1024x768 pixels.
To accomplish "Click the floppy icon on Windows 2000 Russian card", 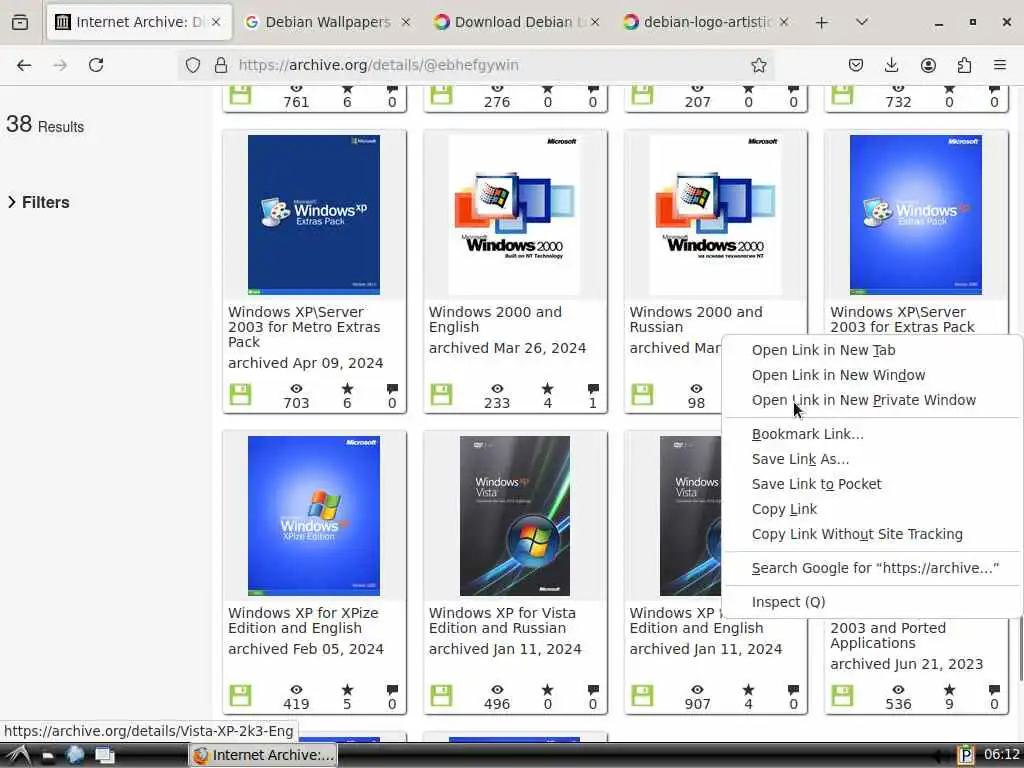I will [643, 394].
